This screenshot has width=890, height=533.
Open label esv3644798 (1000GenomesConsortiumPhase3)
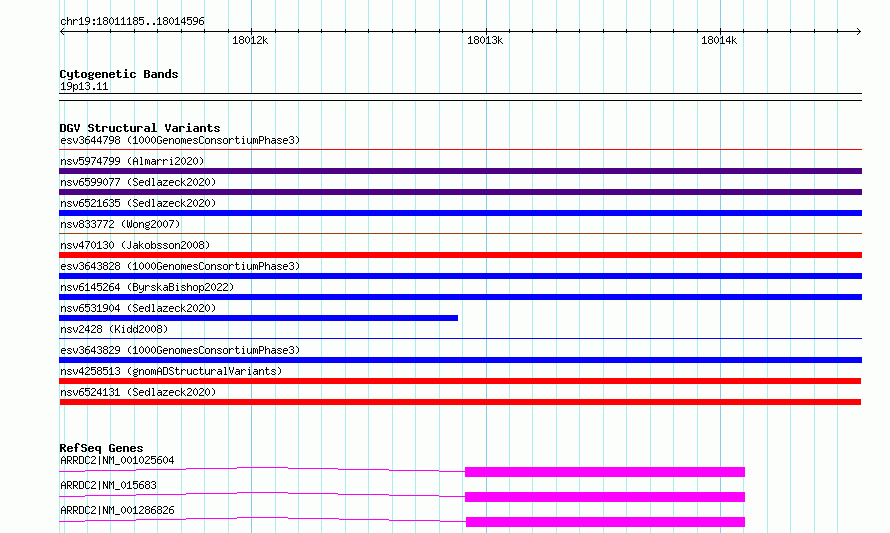pyautogui.click(x=180, y=140)
